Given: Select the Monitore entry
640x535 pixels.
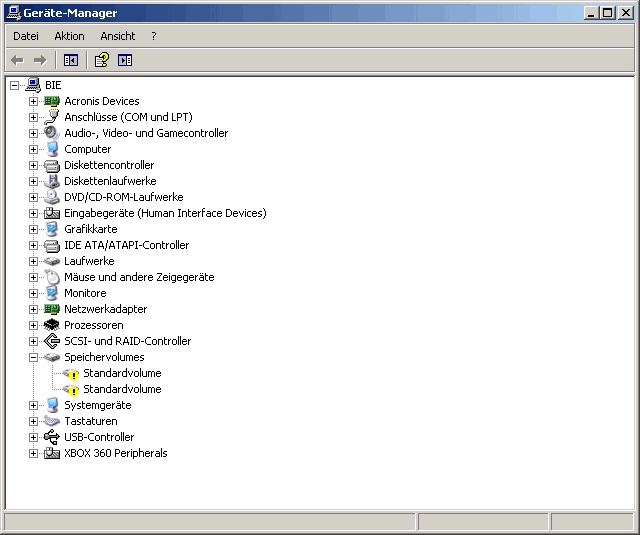Looking at the screenshot, I should coord(85,293).
